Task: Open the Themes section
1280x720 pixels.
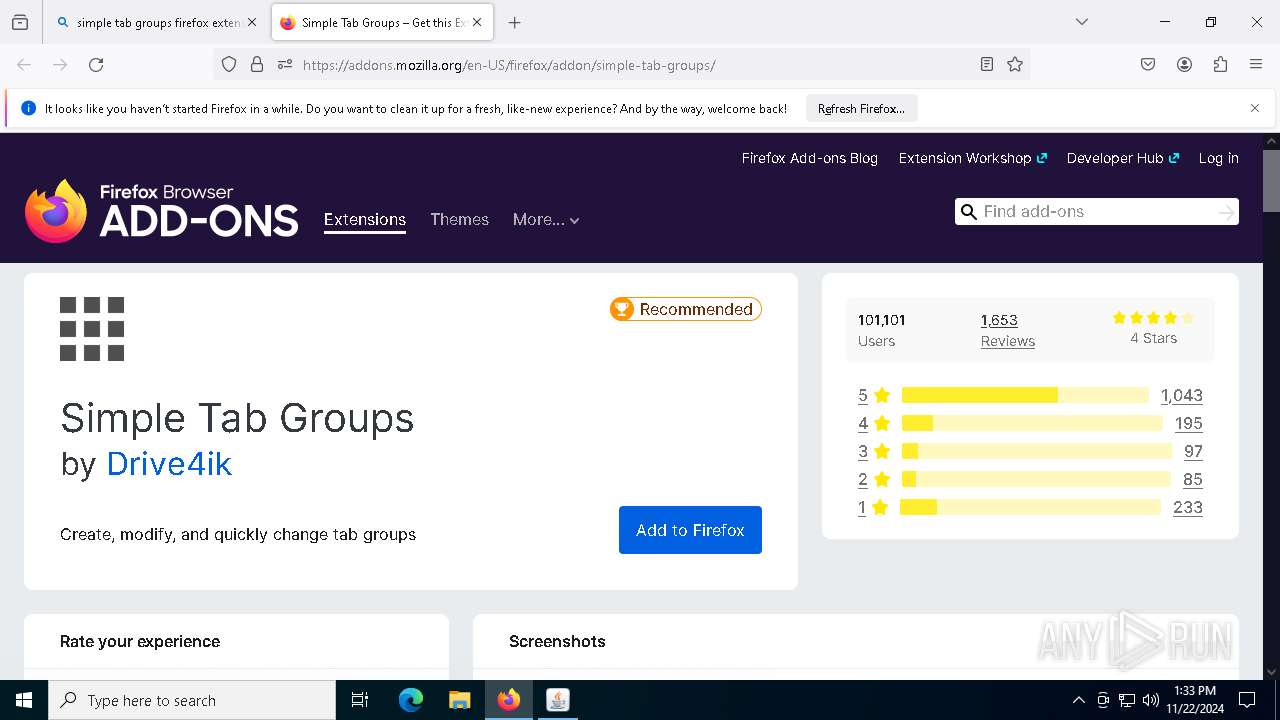Action: [459, 220]
